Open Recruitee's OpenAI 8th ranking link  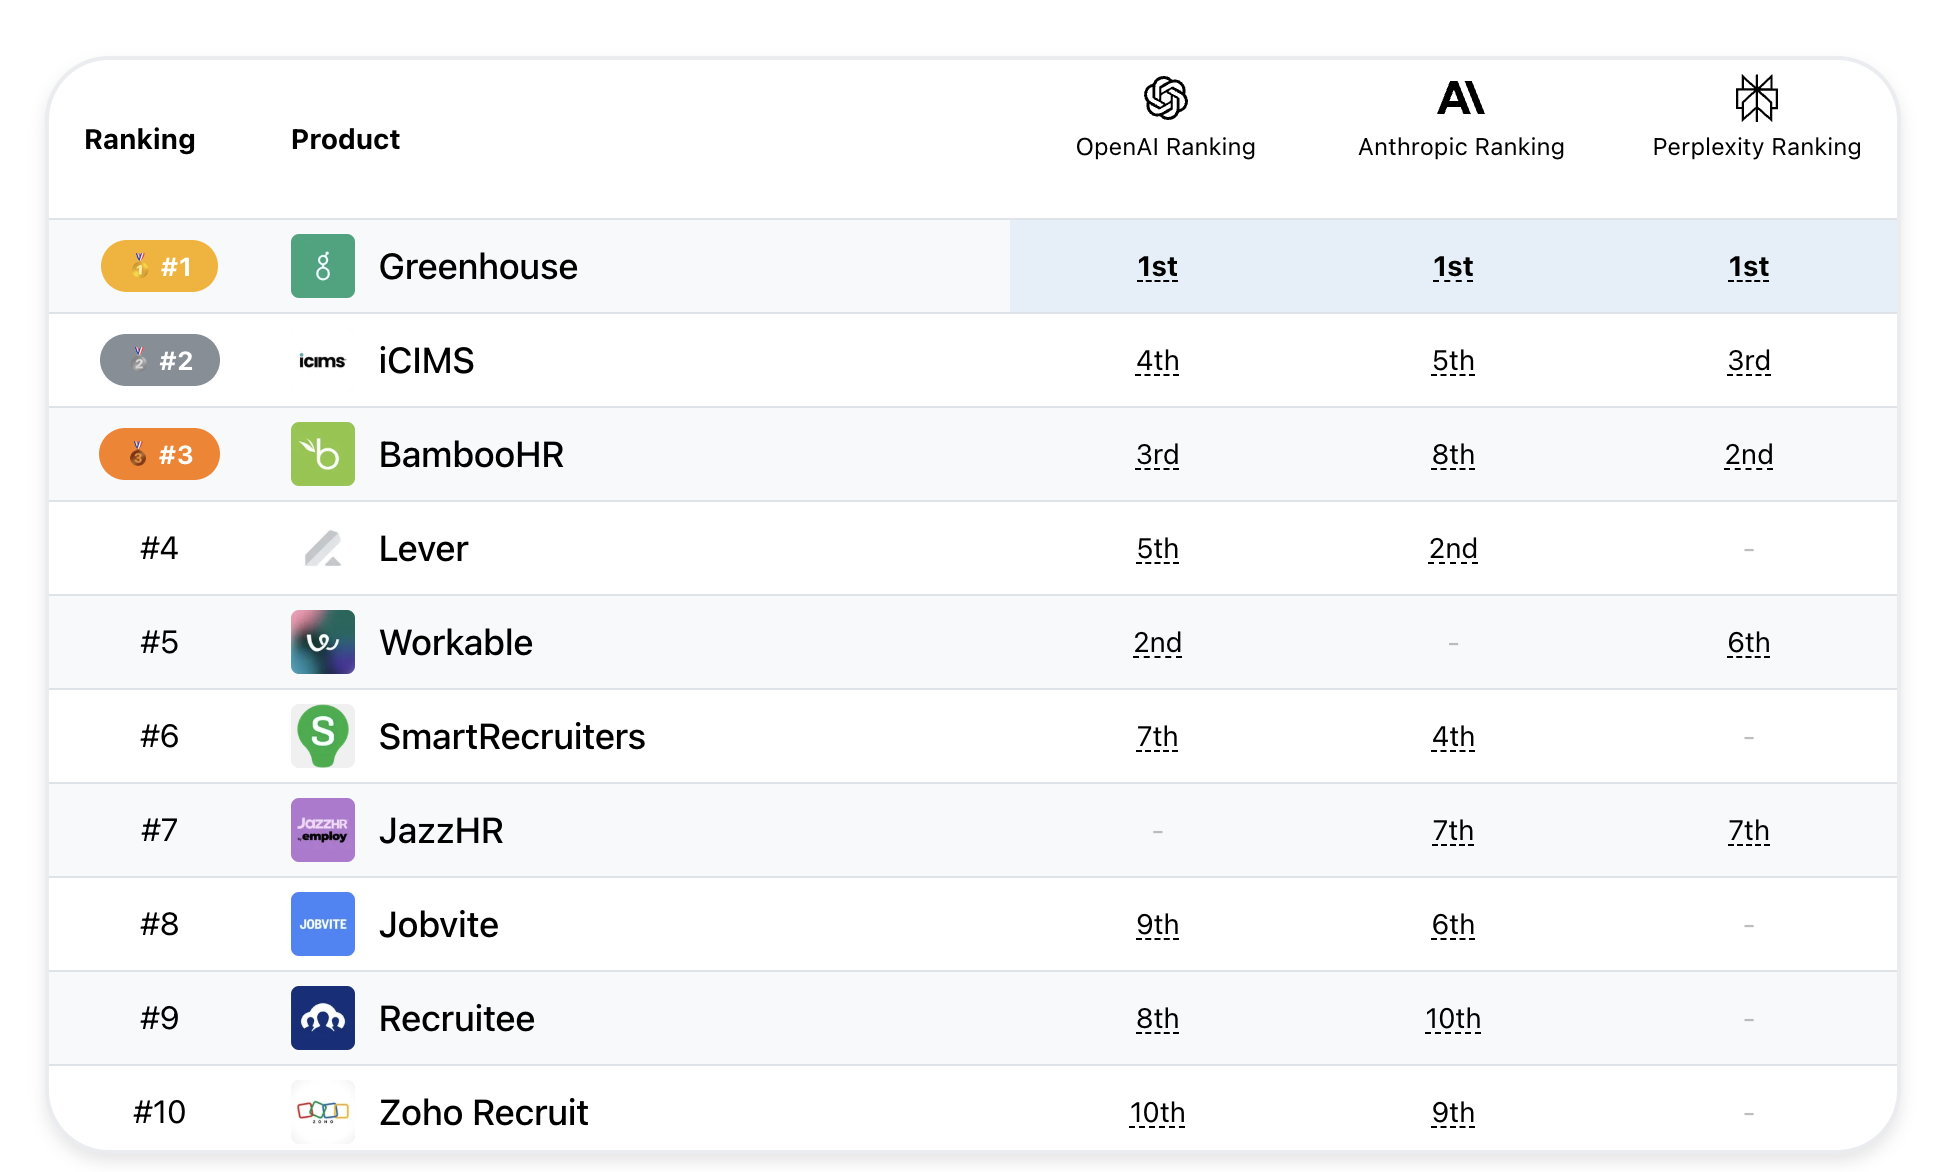click(1157, 1019)
